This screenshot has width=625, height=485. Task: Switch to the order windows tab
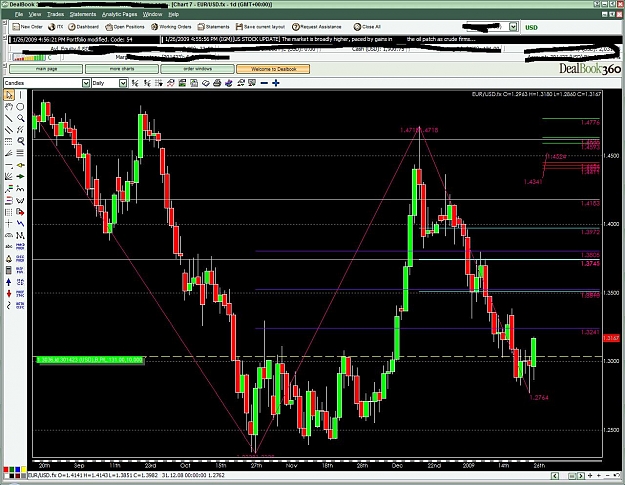pos(197,69)
